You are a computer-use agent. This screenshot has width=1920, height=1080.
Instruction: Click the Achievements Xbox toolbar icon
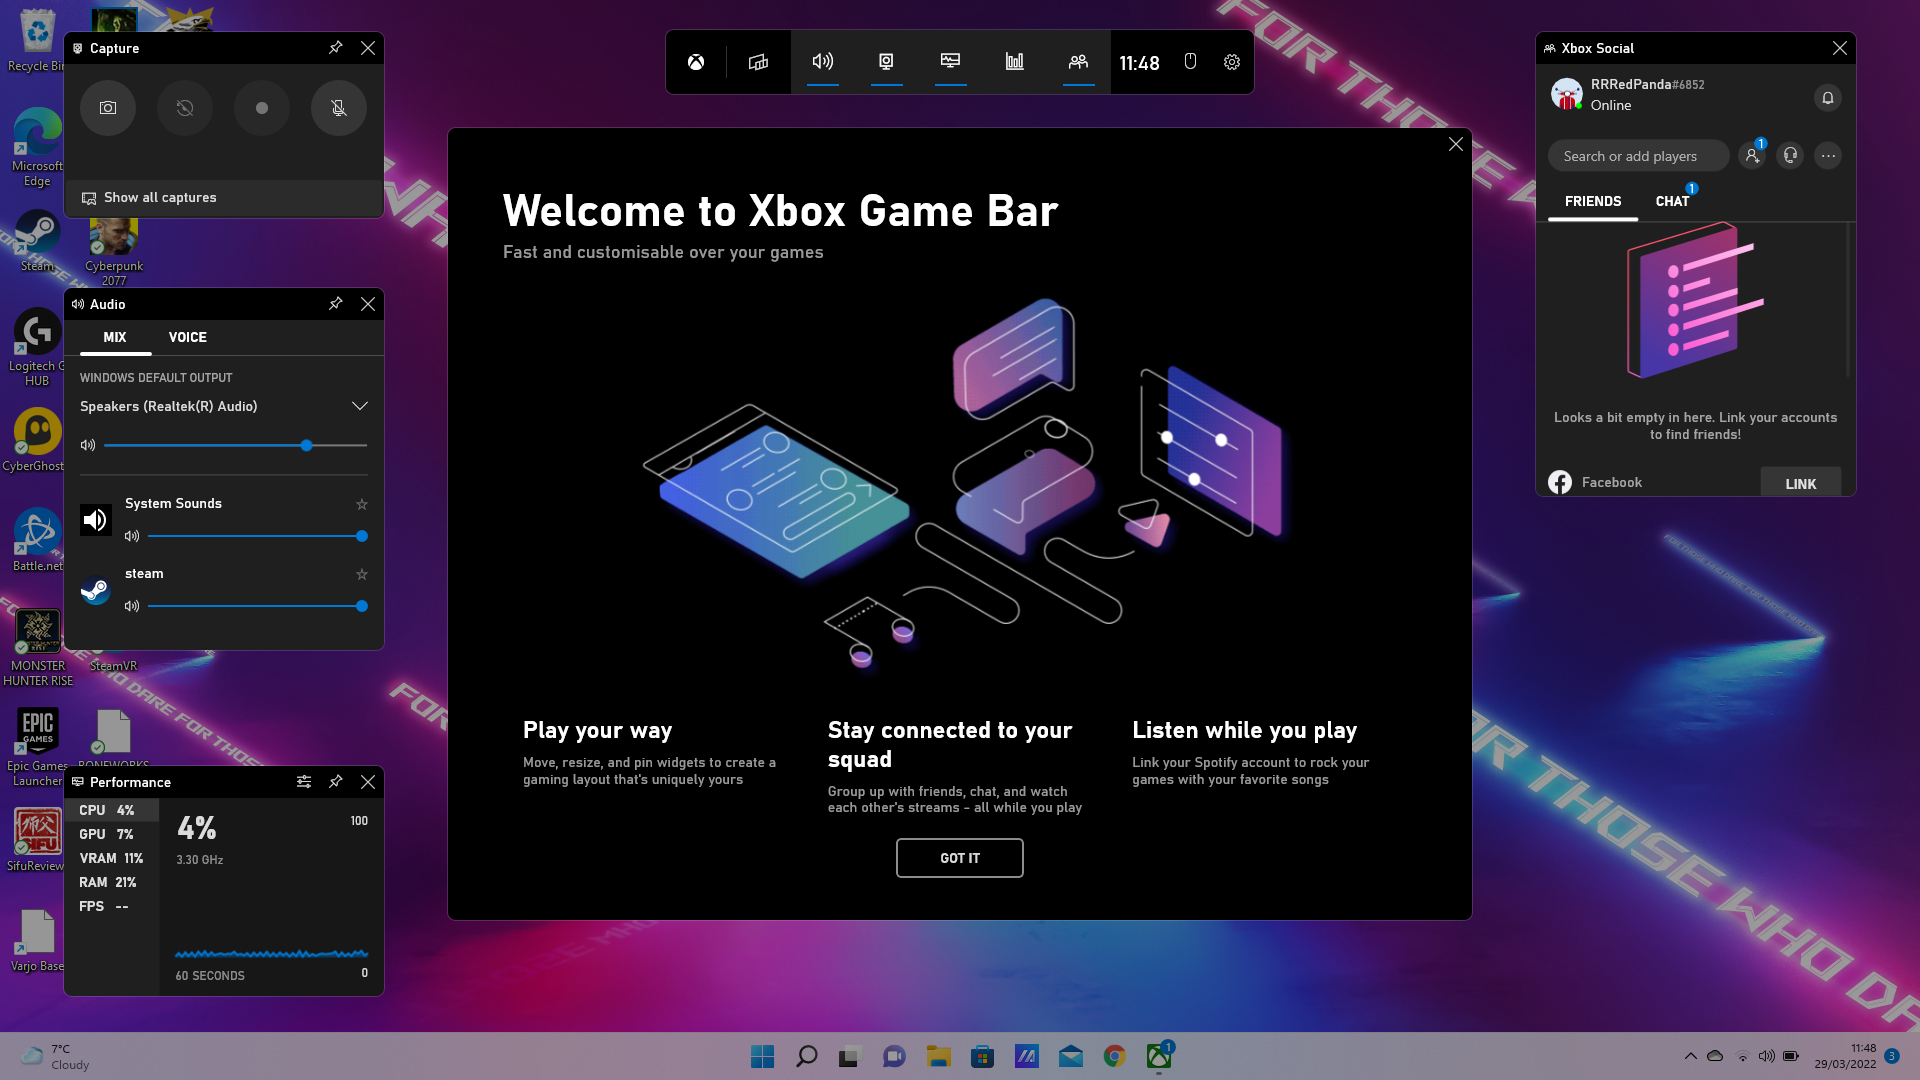(x=1014, y=62)
